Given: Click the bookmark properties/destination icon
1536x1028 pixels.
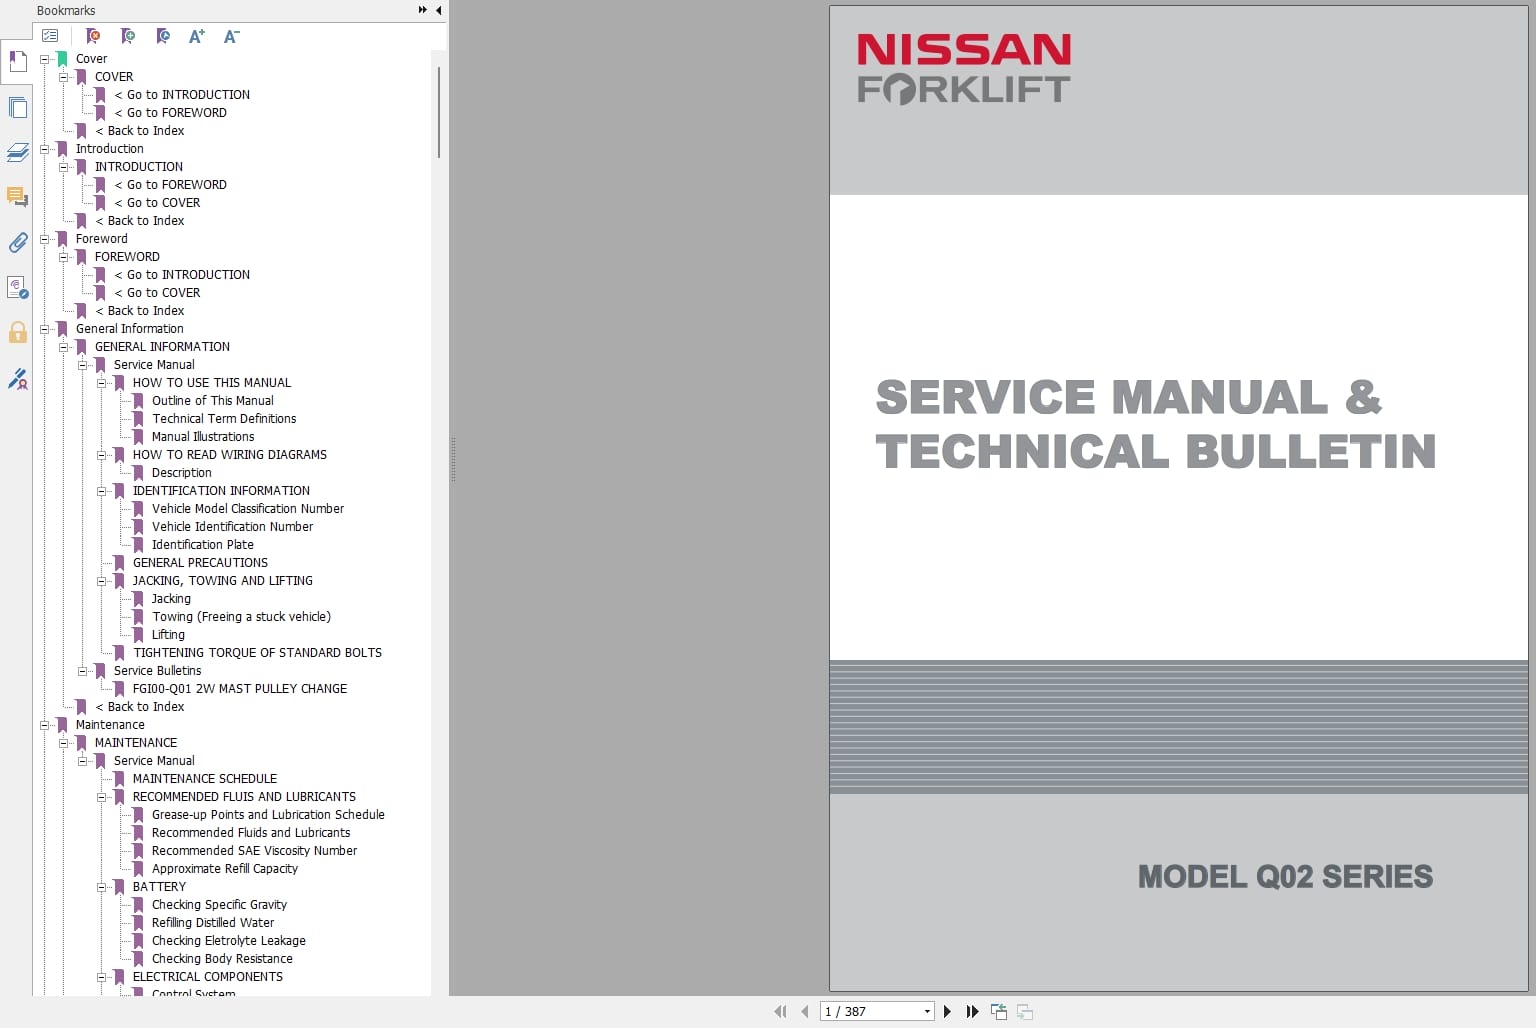Looking at the screenshot, I should 163,36.
